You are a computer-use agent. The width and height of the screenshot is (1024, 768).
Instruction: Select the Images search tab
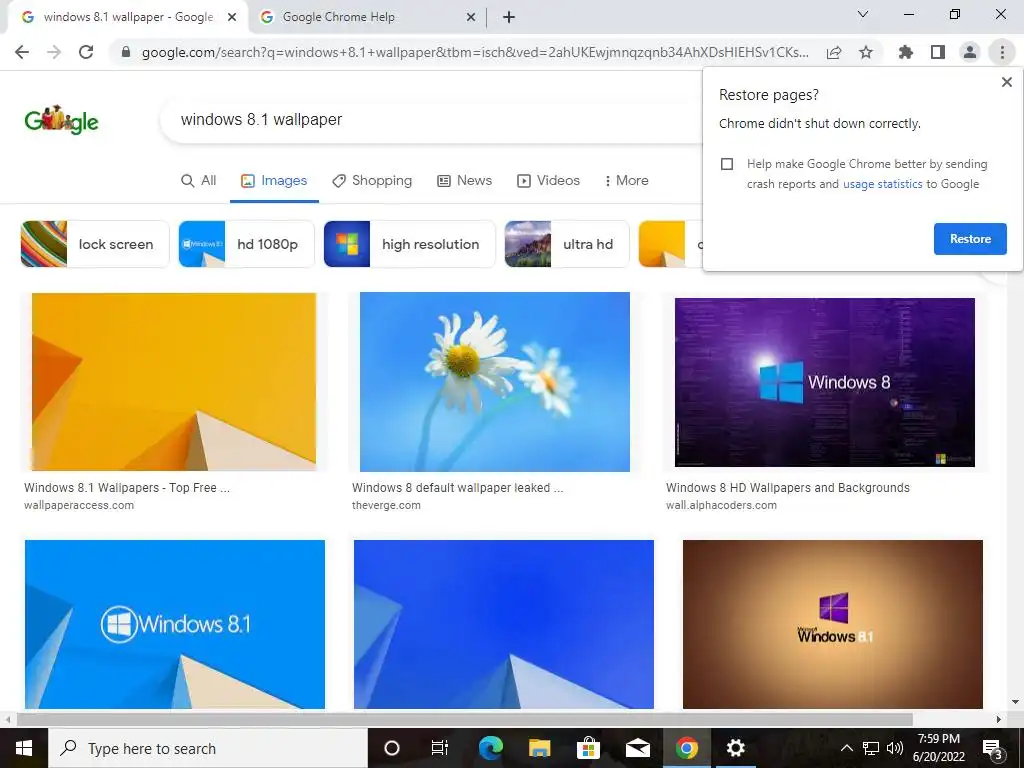click(274, 181)
